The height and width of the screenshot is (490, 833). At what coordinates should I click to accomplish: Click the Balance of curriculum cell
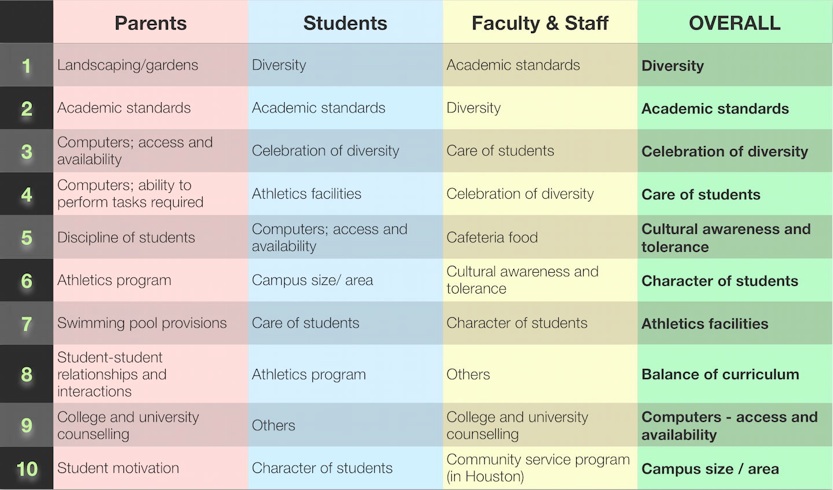coord(720,374)
